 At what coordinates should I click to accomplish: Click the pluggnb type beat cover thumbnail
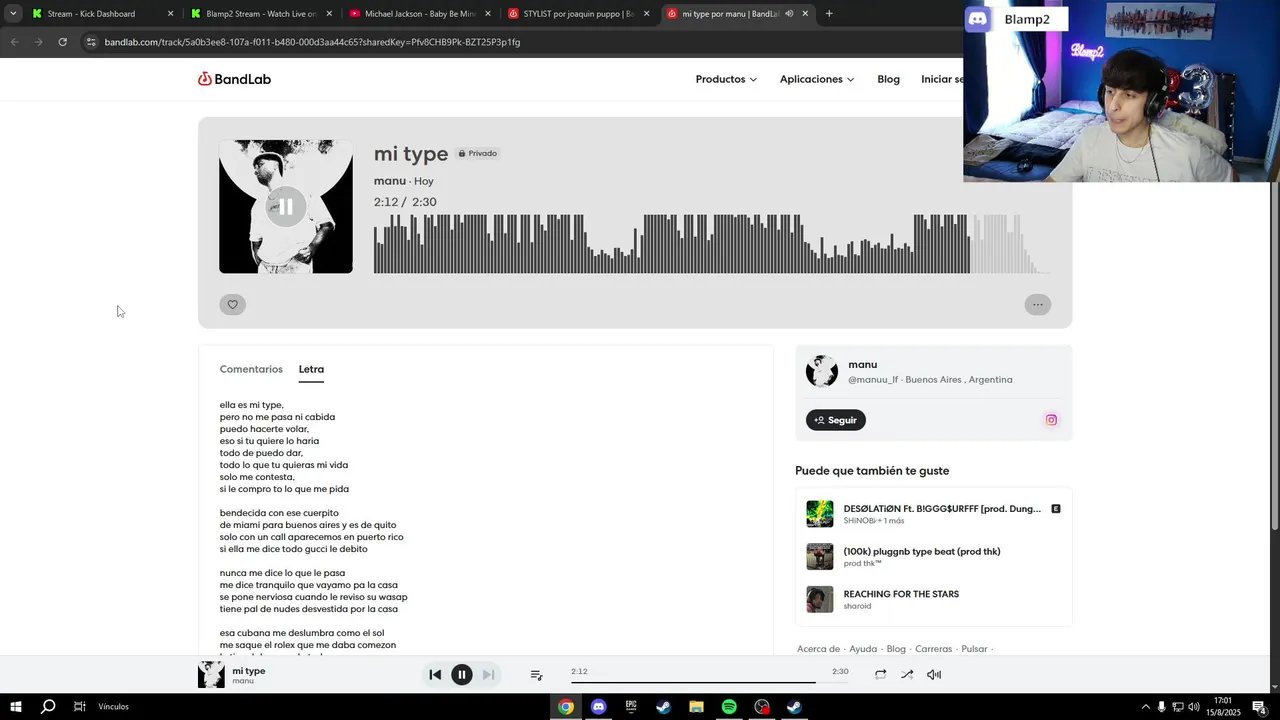click(820, 557)
